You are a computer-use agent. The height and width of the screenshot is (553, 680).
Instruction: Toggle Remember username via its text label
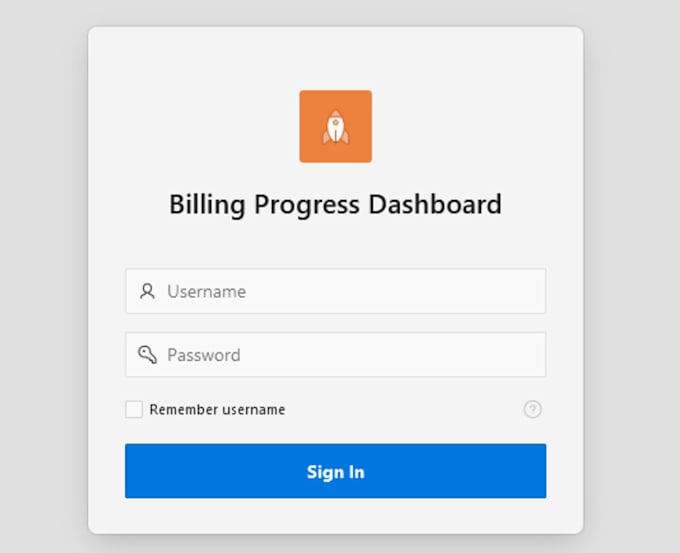(x=217, y=409)
